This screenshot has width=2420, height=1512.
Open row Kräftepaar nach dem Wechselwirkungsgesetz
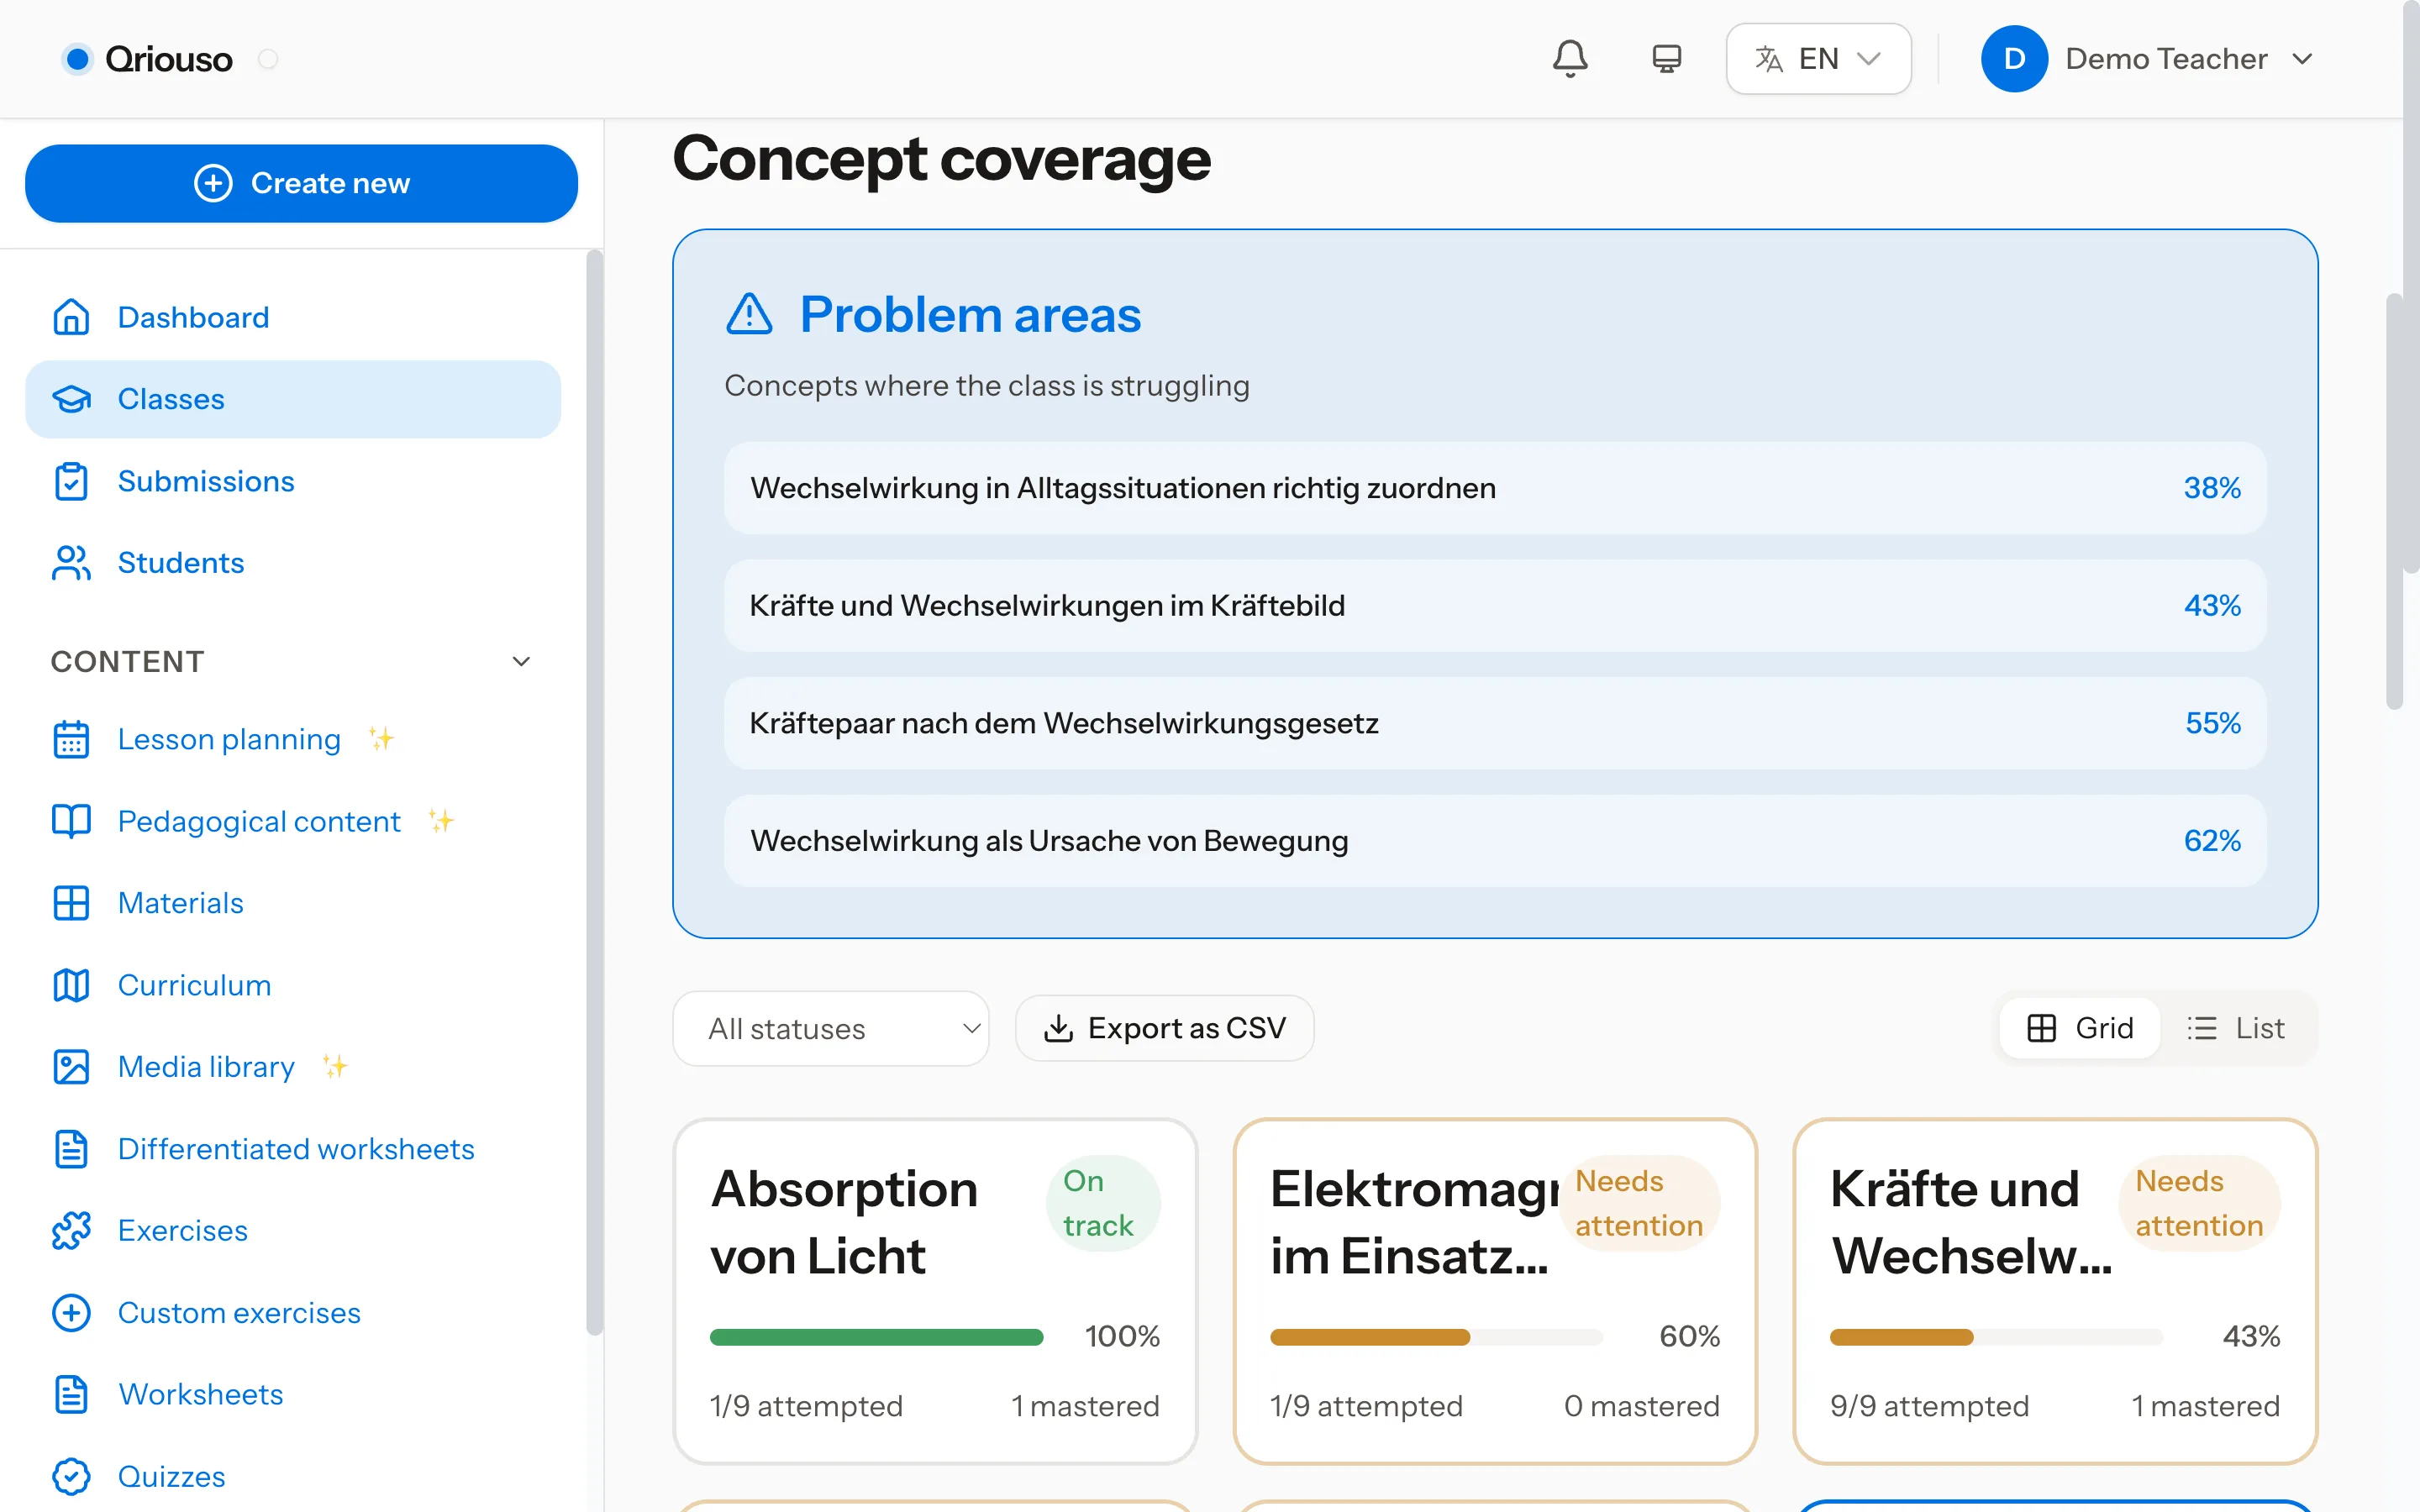coord(1495,723)
